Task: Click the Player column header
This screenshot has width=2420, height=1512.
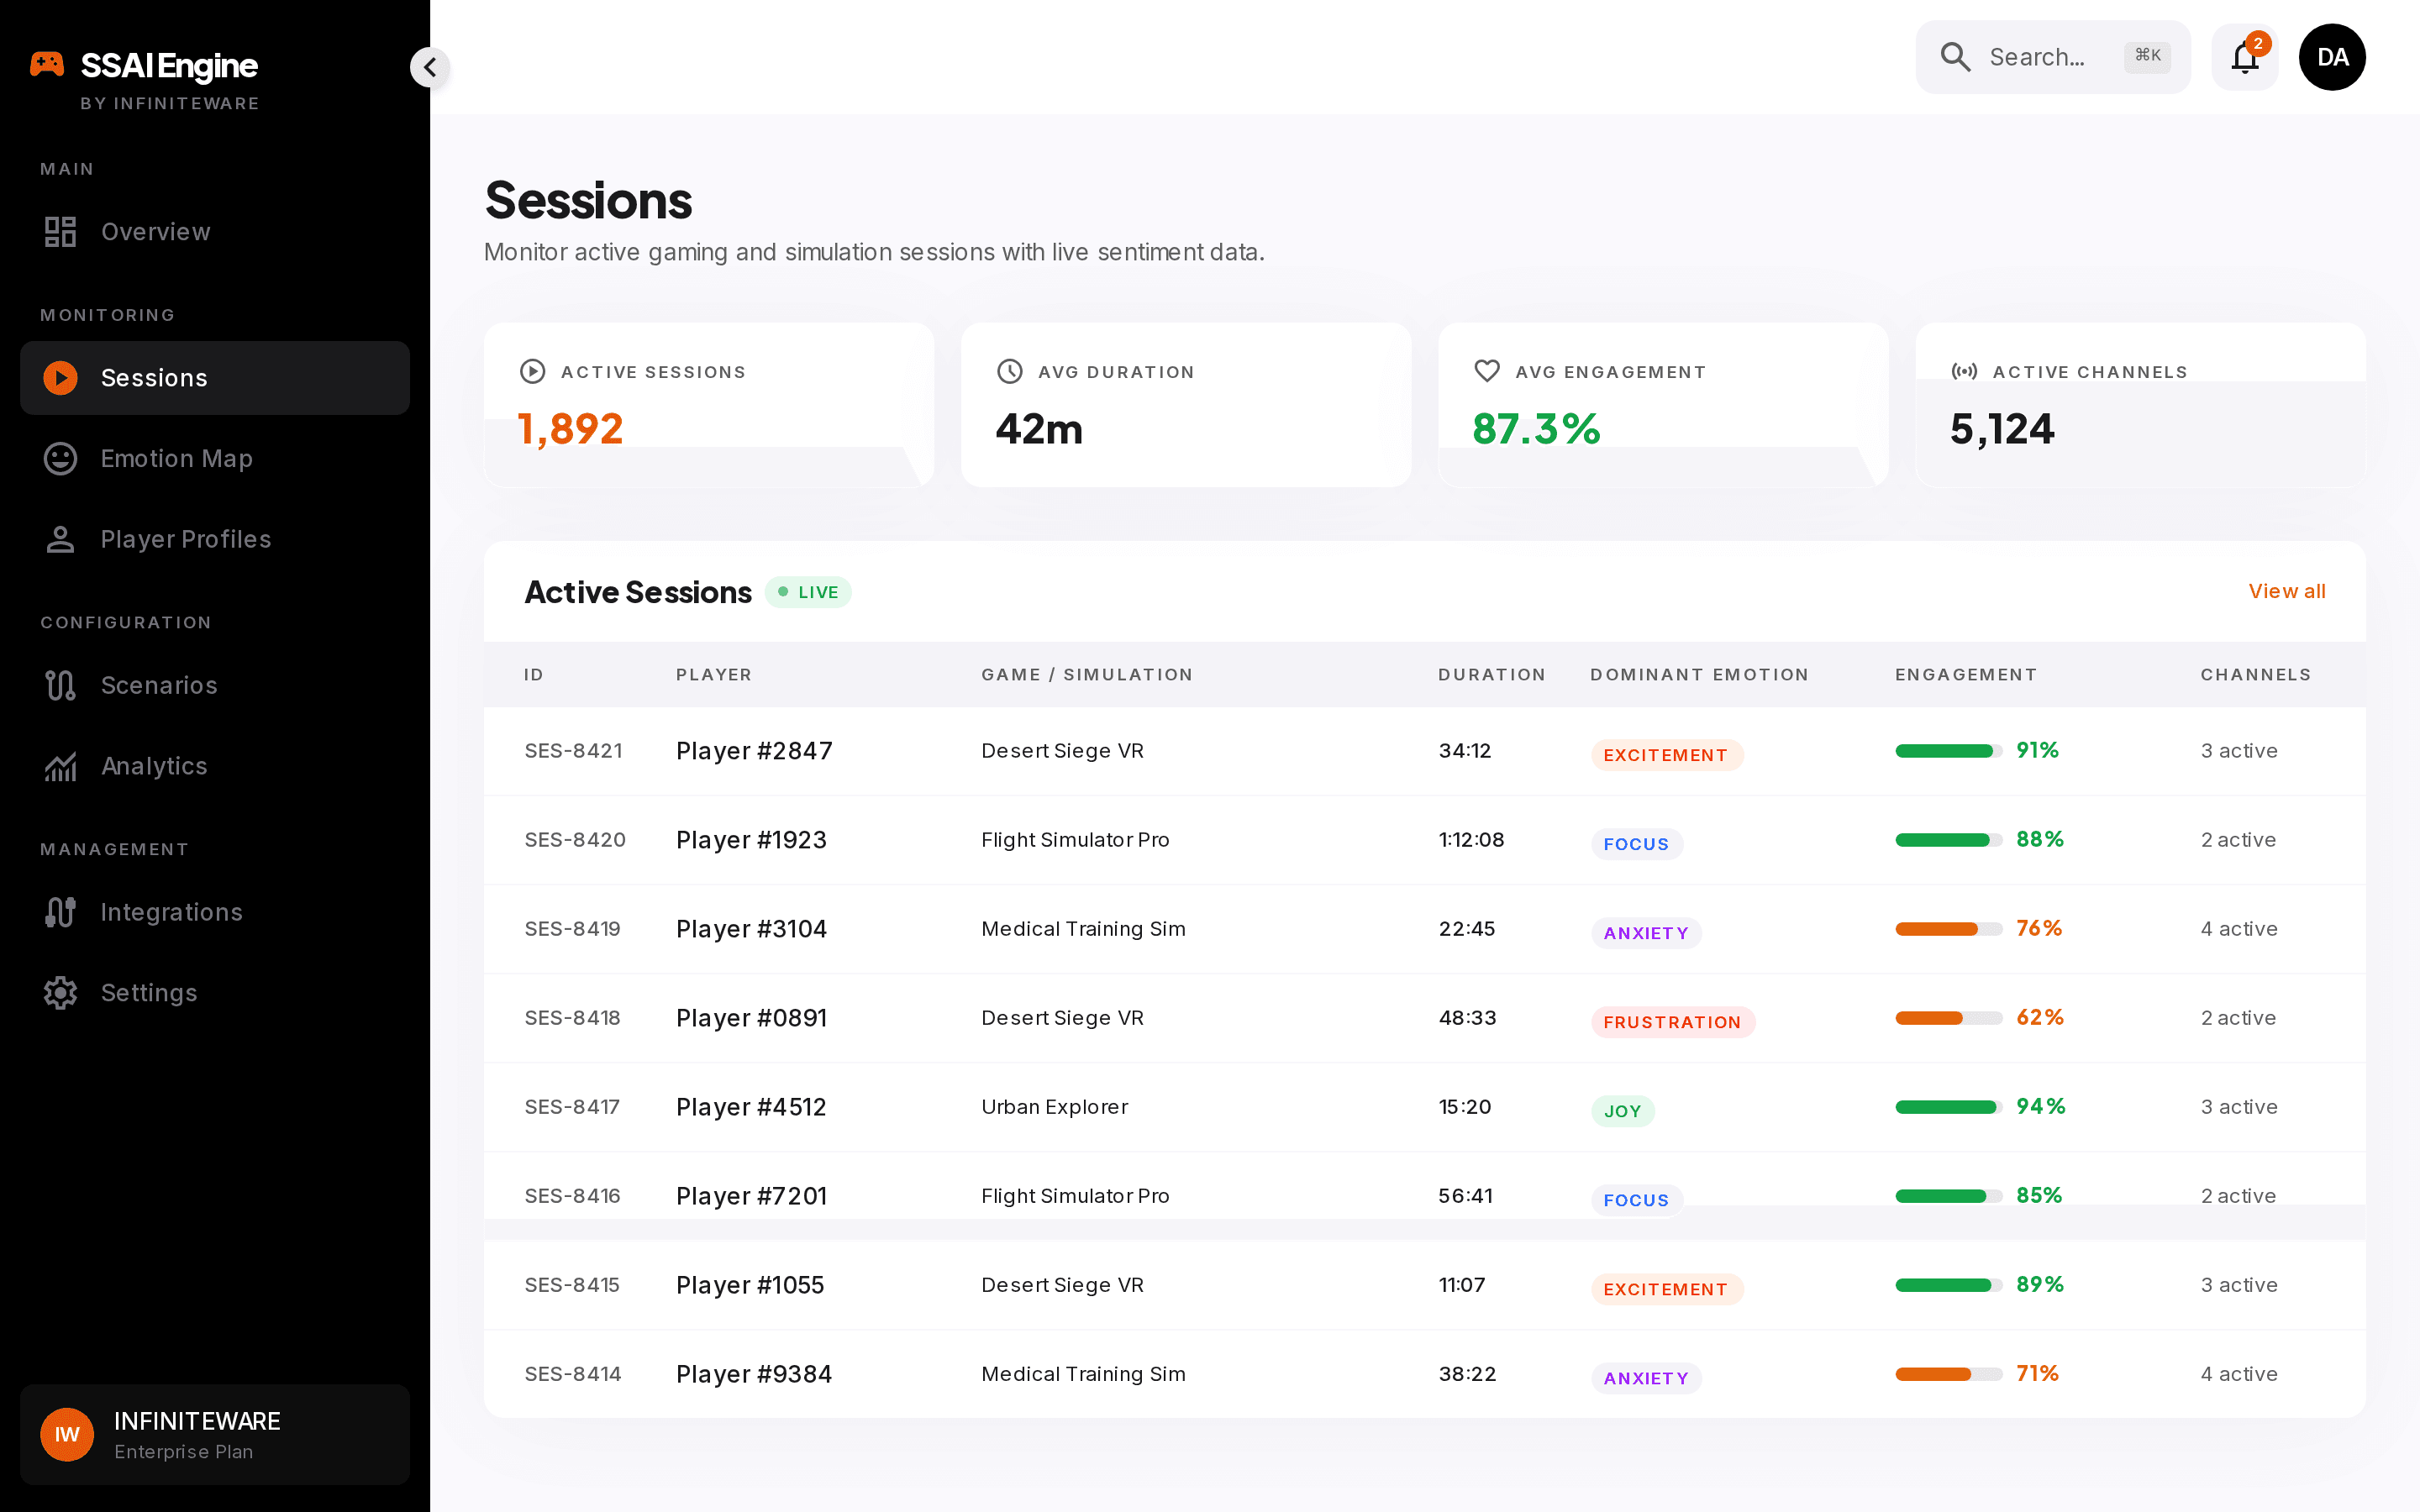Action: (x=714, y=675)
